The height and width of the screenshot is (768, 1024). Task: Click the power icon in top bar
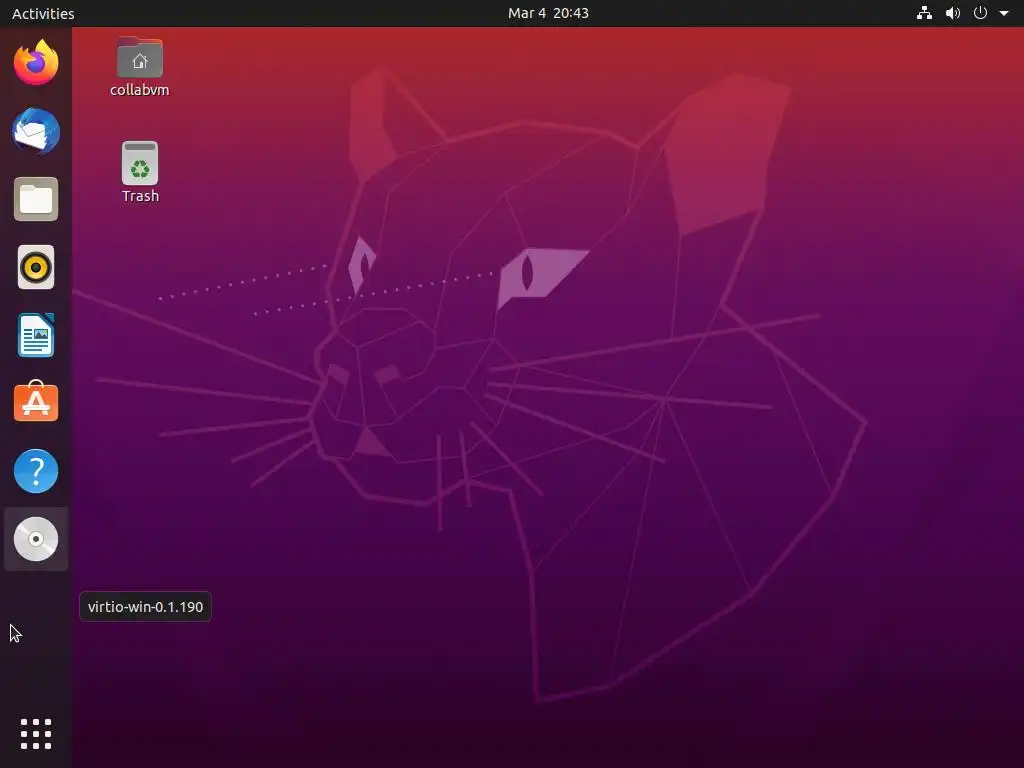980,13
